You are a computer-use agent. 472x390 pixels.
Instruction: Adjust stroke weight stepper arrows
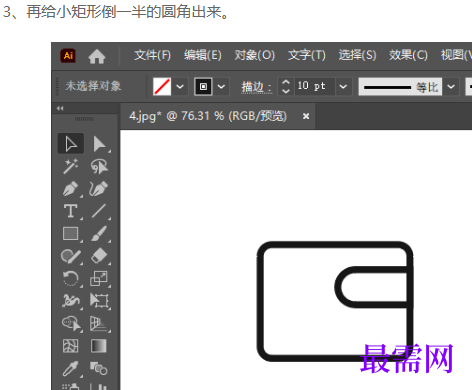tap(286, 87)
